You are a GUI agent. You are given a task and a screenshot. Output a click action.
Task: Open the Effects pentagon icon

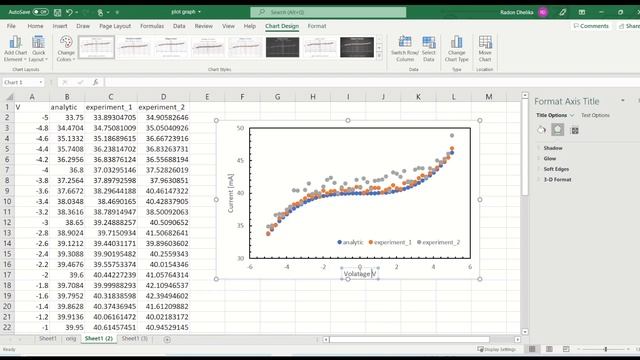[558, 130]
